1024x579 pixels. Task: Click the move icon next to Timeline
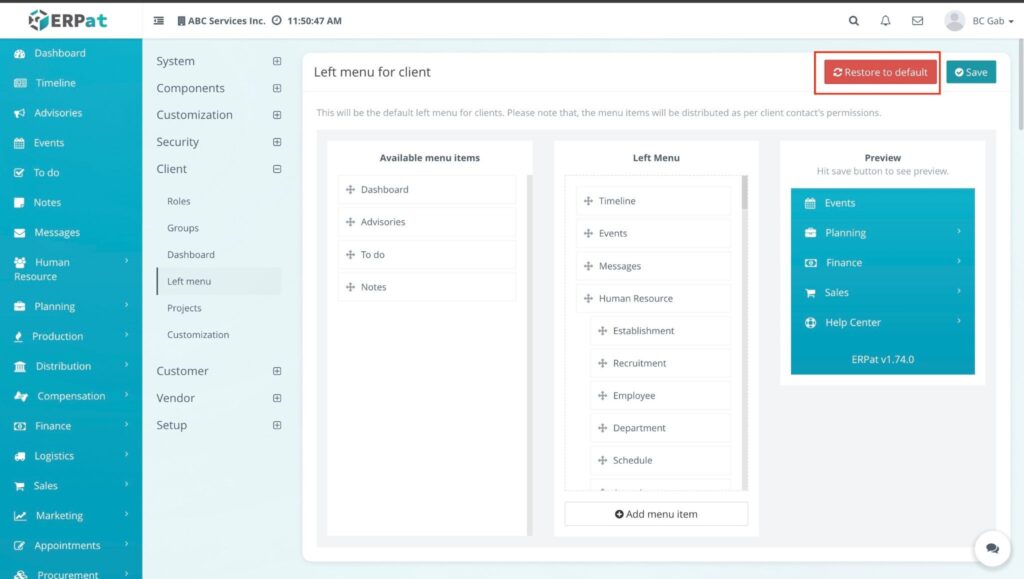[x=589, y=201]
